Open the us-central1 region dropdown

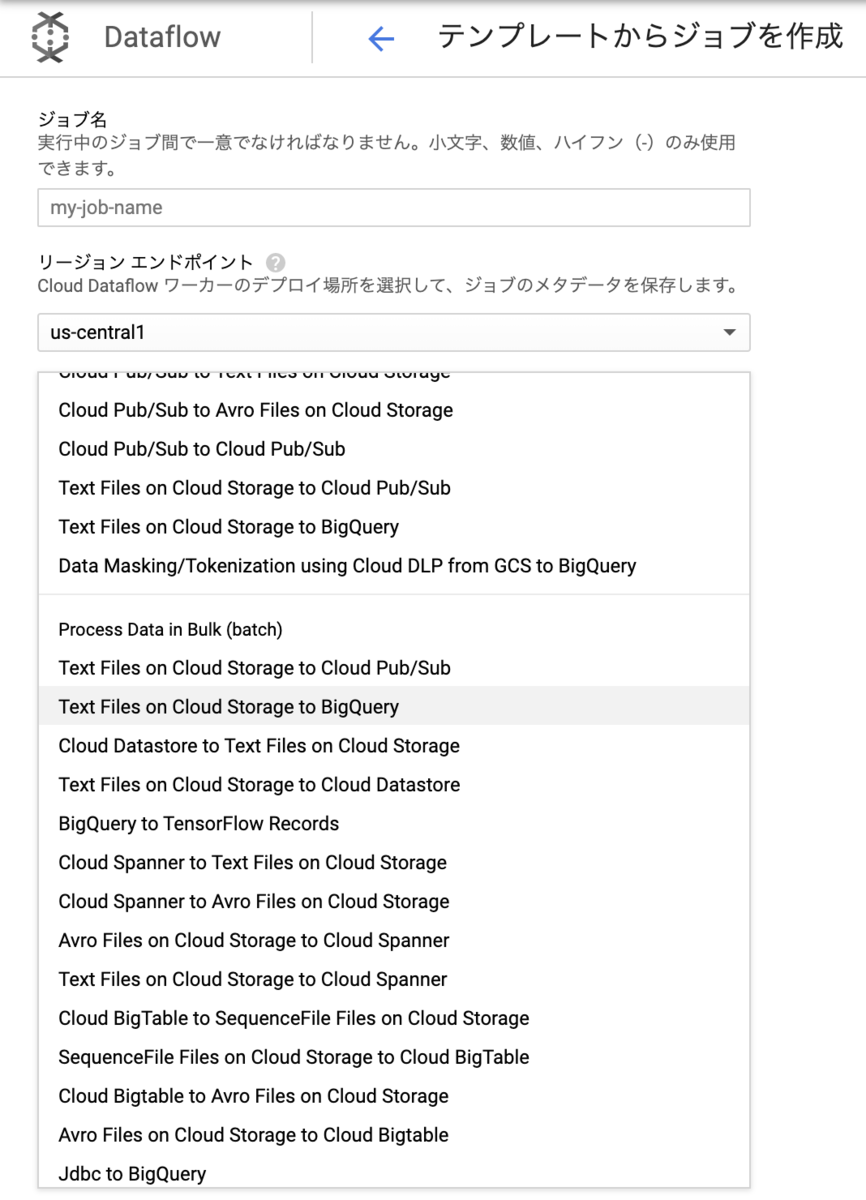click(394, 332)
